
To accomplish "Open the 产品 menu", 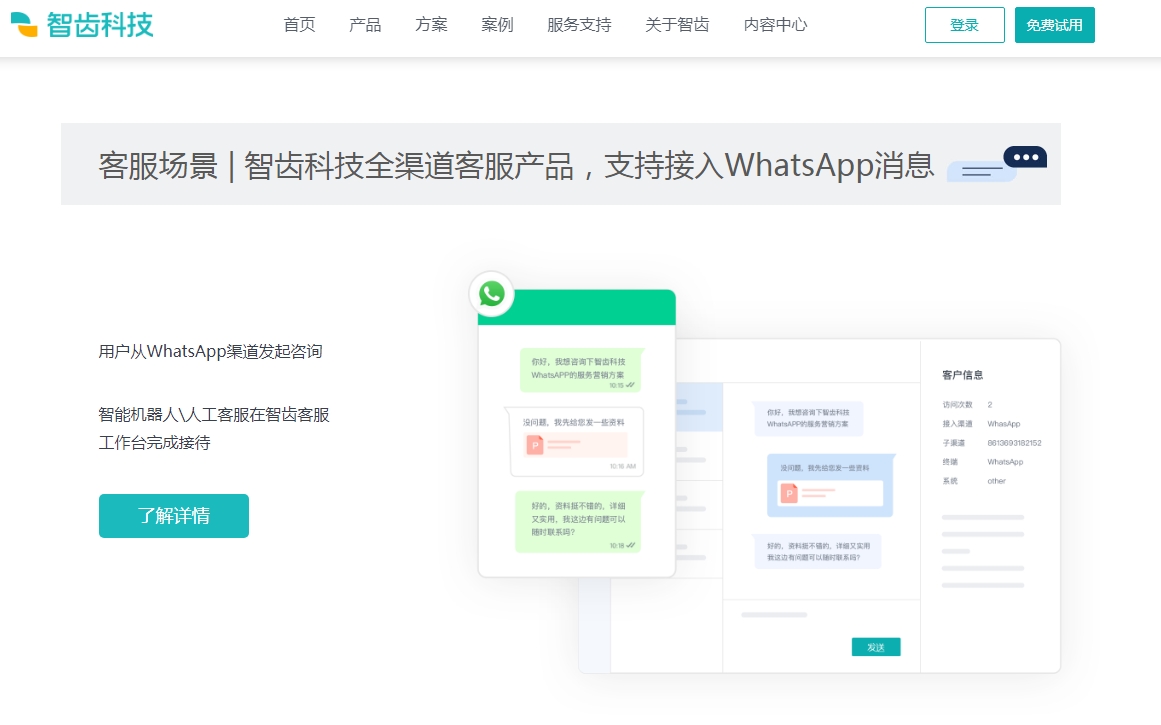I will coord(365,25).
